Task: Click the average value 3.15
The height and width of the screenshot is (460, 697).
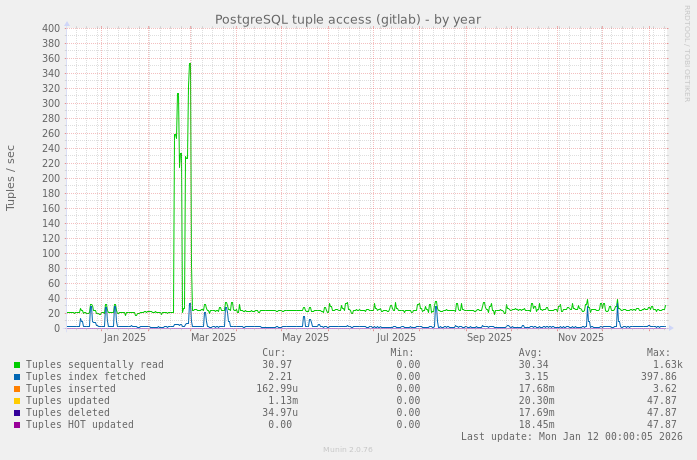Action: [537, 377]
